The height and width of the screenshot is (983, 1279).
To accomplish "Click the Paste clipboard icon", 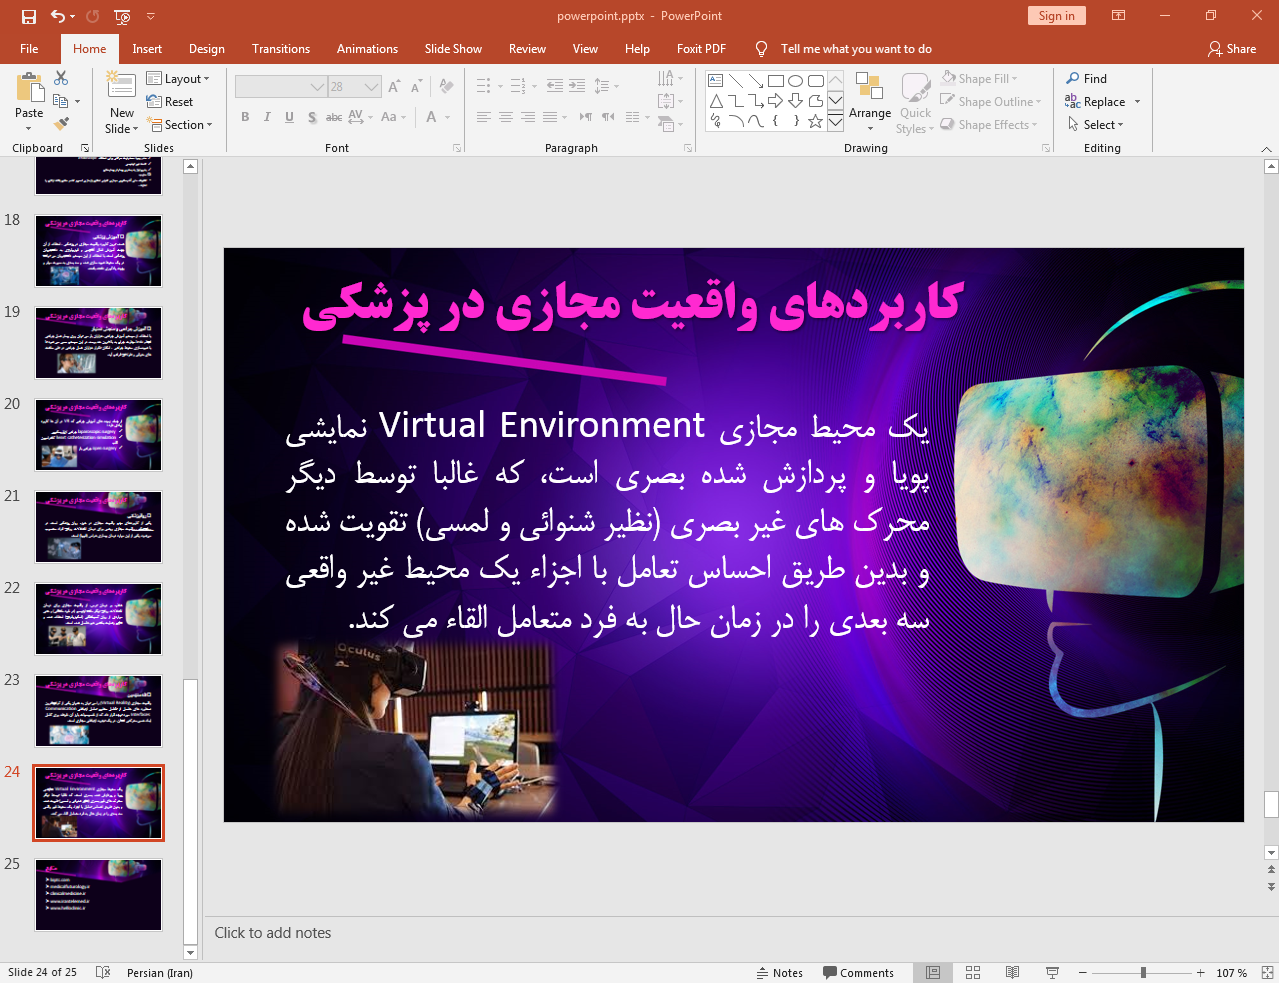I will (29, 88).
